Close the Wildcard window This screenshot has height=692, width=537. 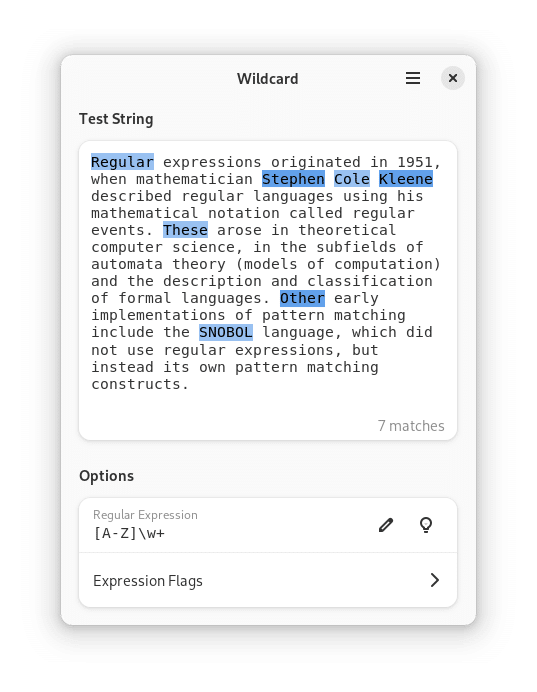452,78
